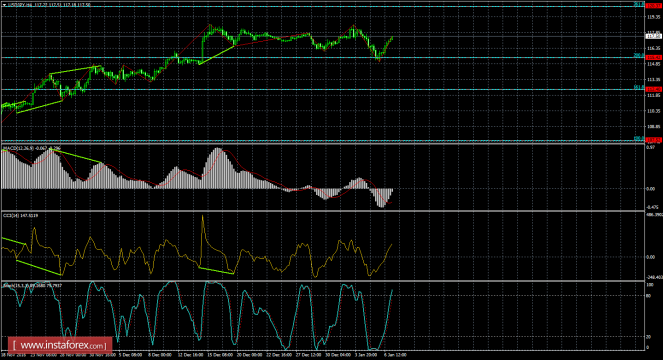Click the 115.35 price scale label
This screenshot has width=663, height=360.
point(654,17)
